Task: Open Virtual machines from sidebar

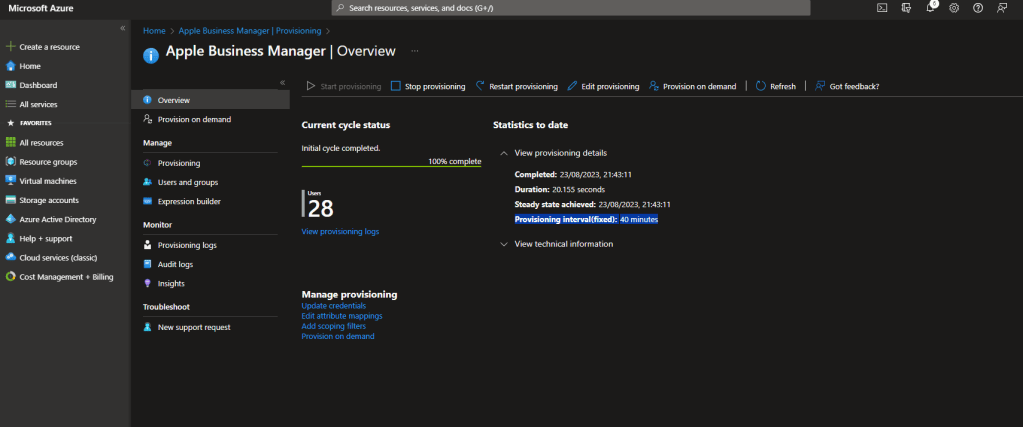Action: click(48, 181)
